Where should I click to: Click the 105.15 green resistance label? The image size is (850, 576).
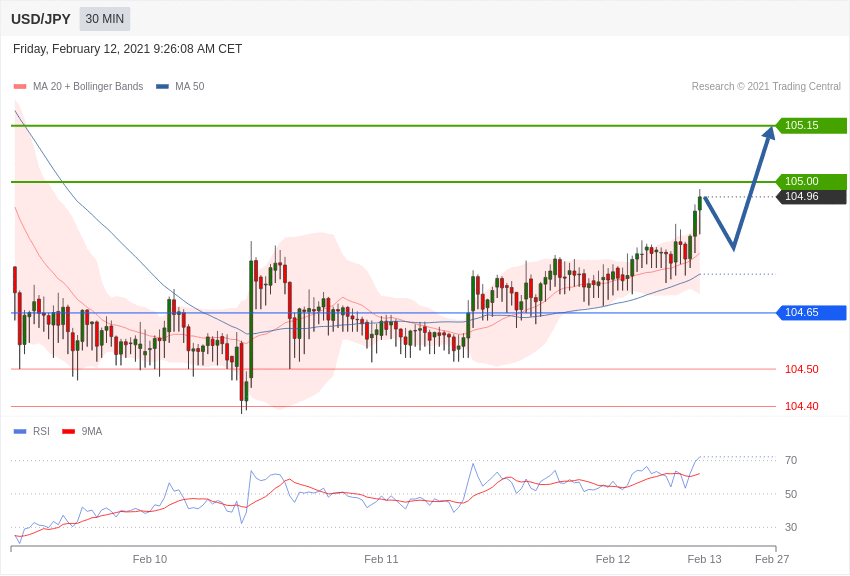[x=812, y=125]
